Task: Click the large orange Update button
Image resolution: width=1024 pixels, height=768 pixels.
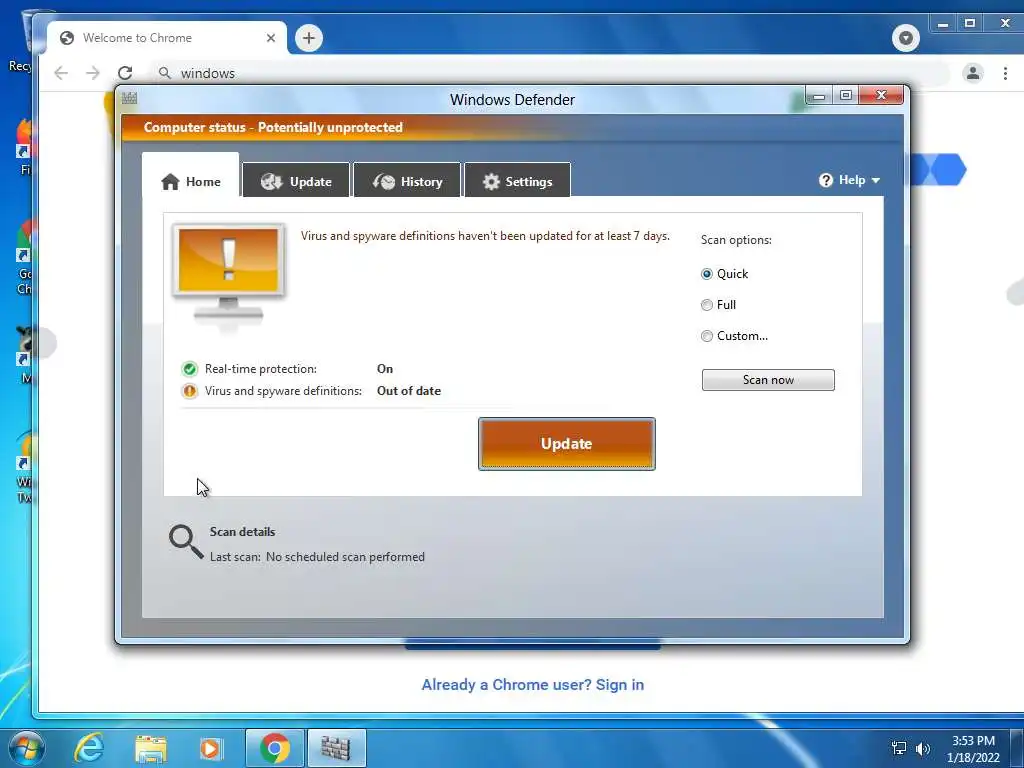Action: [566, 443]
